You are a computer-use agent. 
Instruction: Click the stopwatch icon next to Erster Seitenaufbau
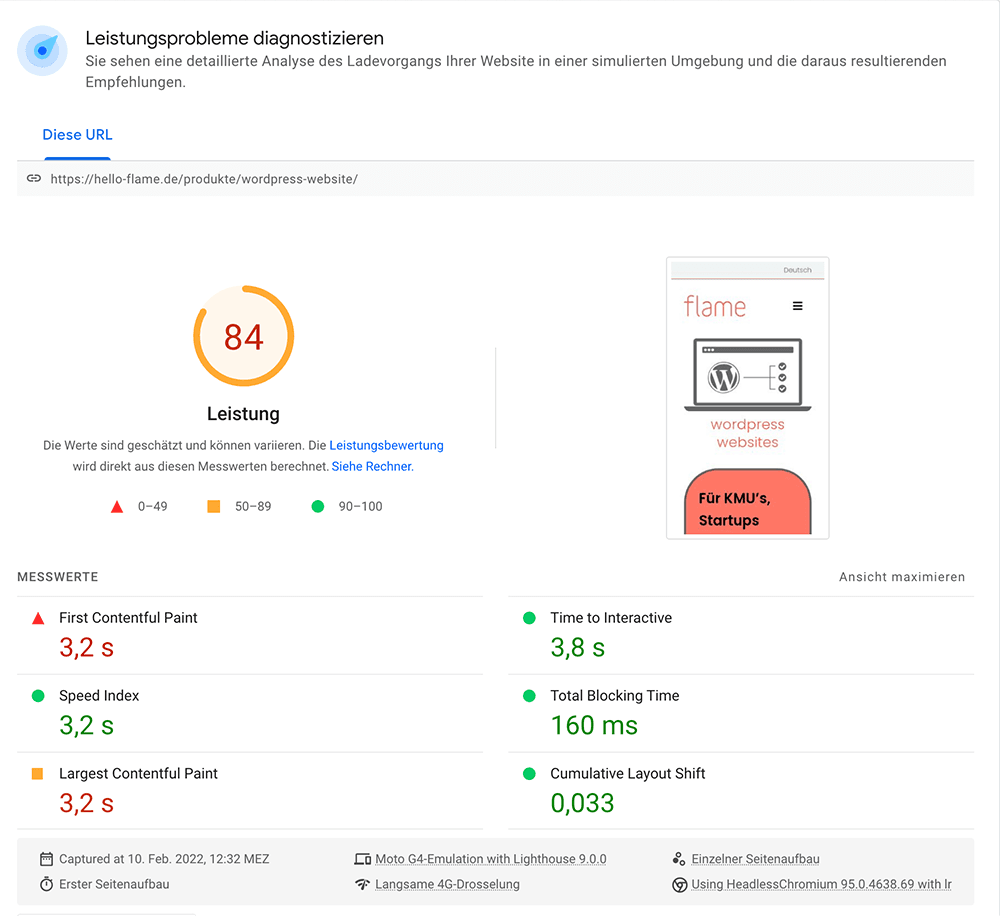[47, 884]
